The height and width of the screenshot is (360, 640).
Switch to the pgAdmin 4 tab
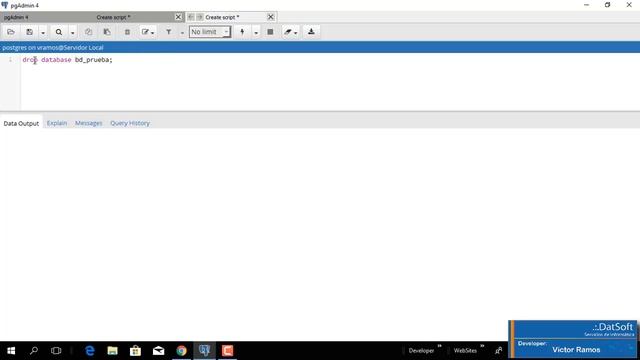[16, 17]
